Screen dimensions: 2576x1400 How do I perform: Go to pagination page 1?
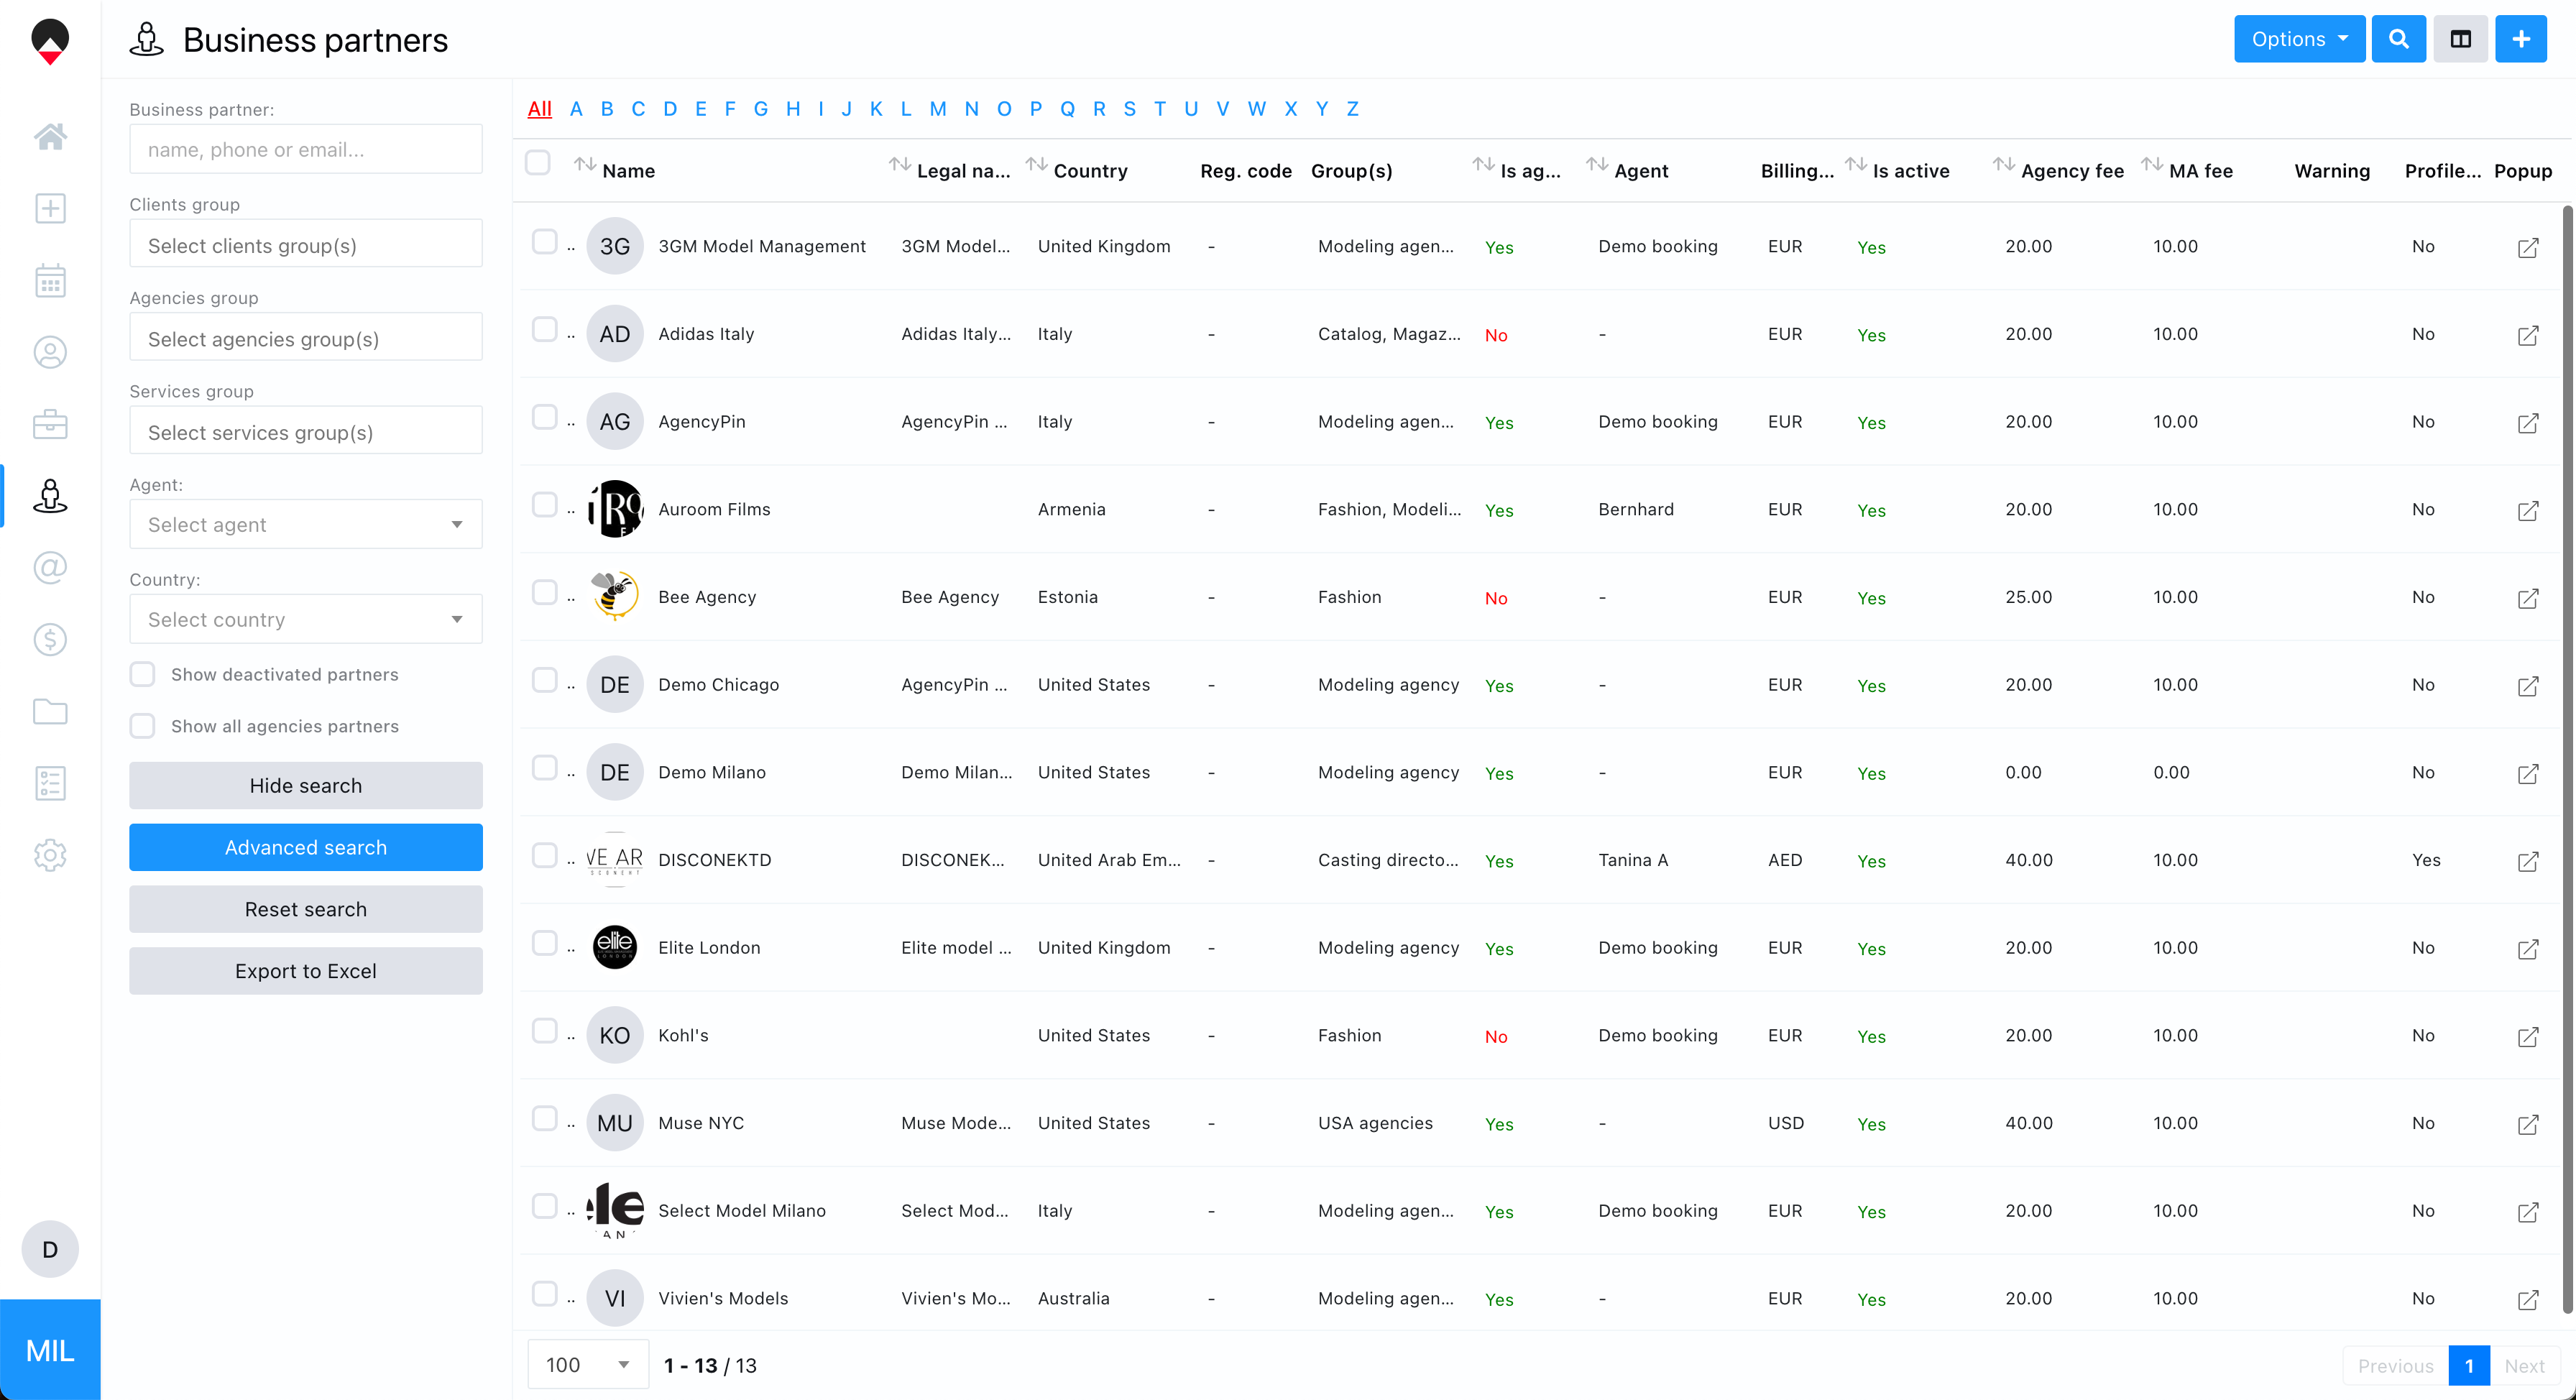pyautogui.click(x=2468, y=1365)
